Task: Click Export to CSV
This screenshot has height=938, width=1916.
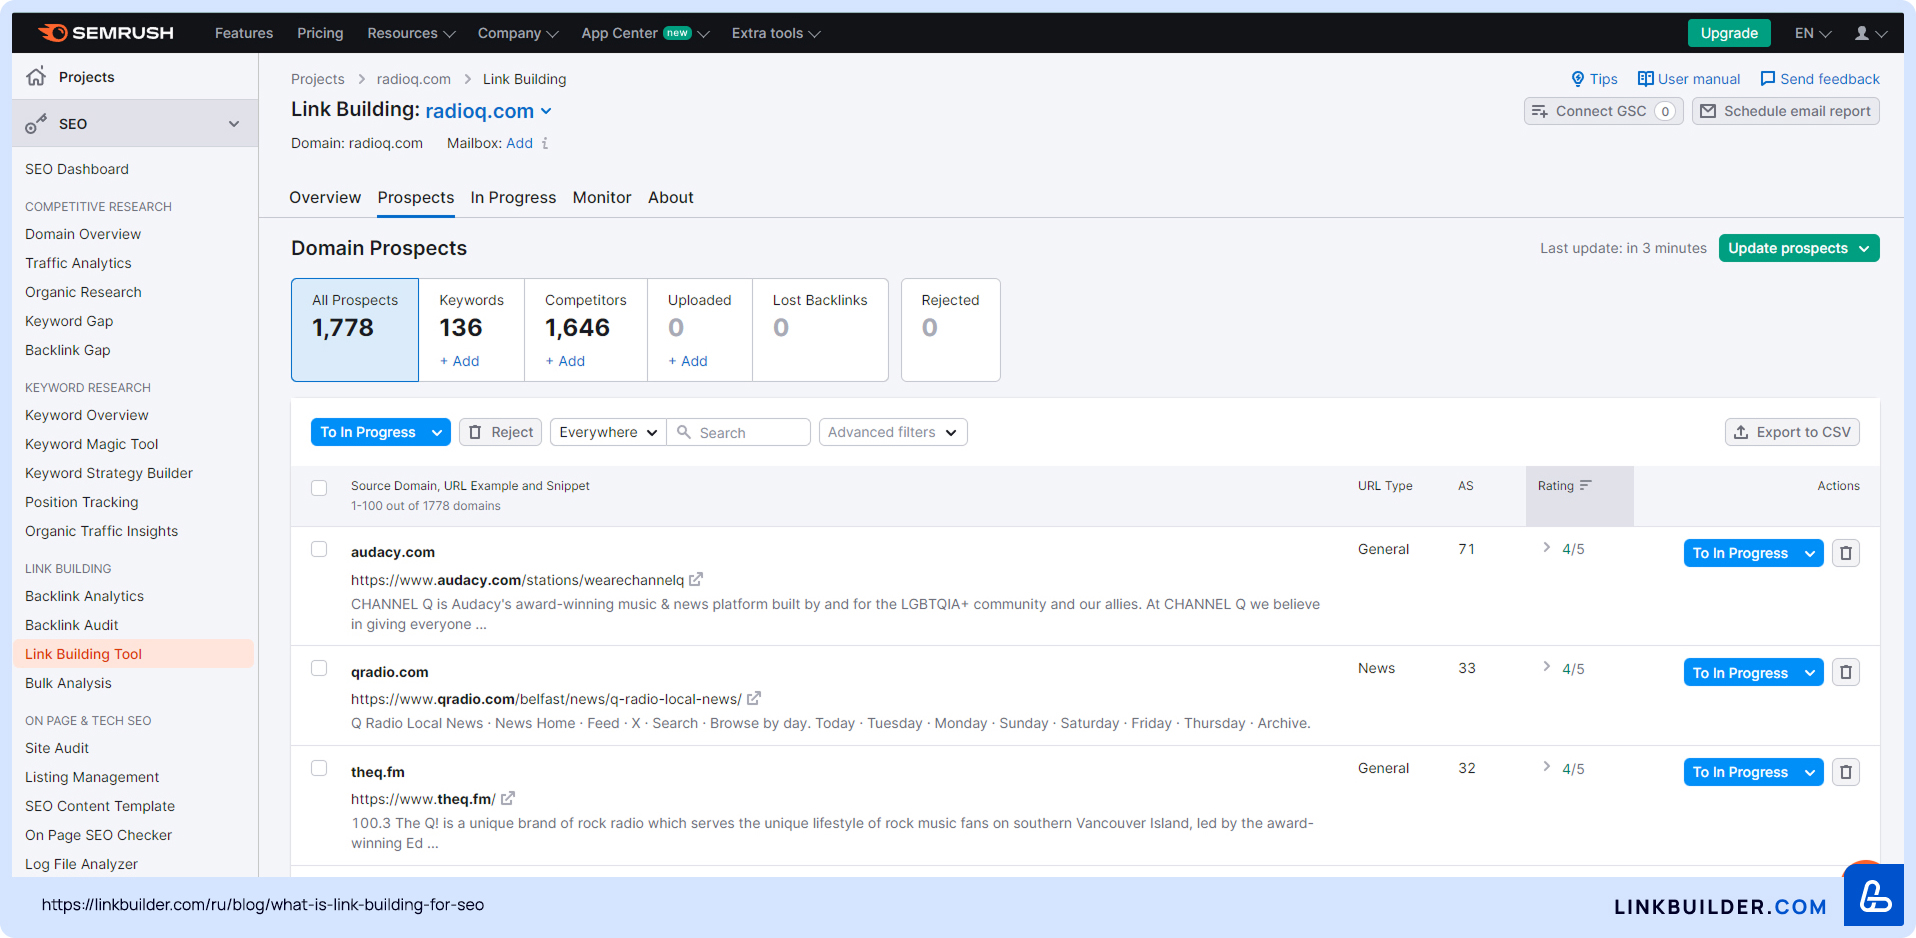Action: click(x=1792, y=432)
